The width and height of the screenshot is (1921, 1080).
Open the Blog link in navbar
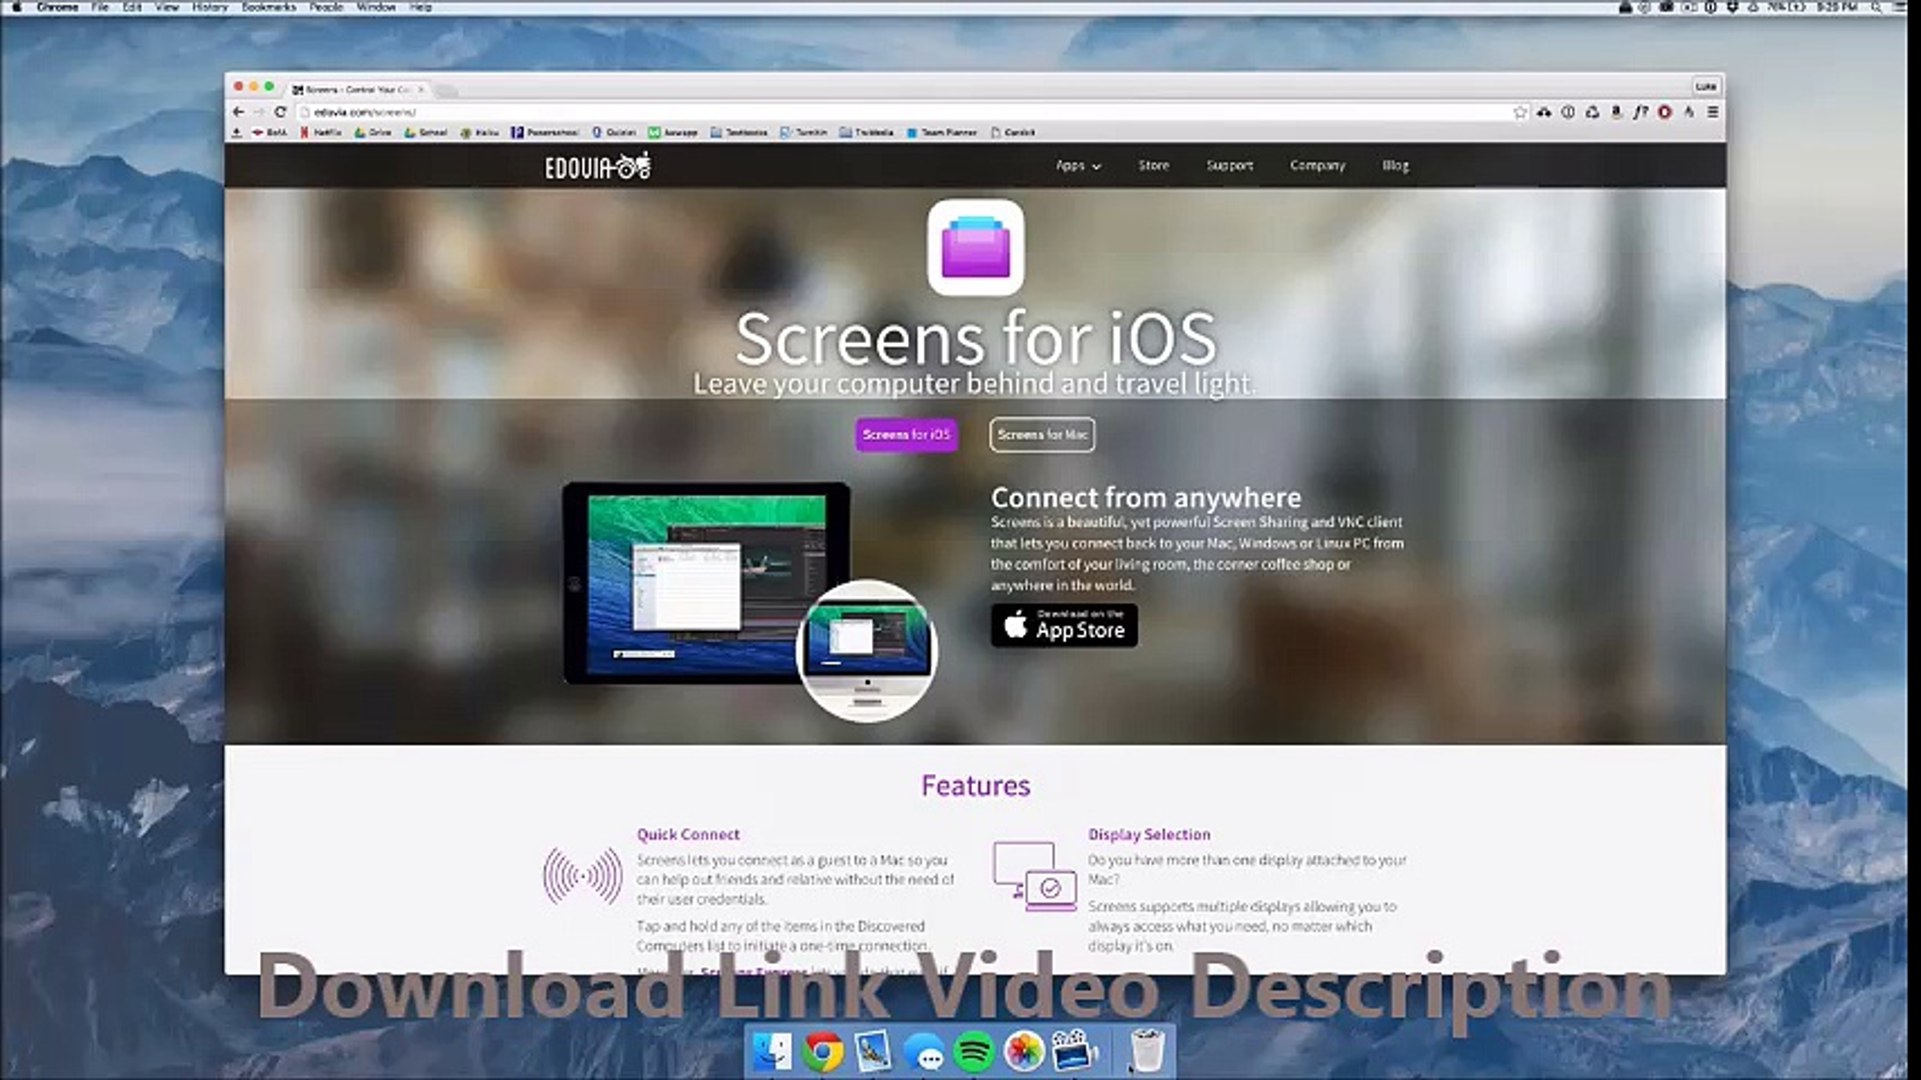click(x=1395, y=166)
